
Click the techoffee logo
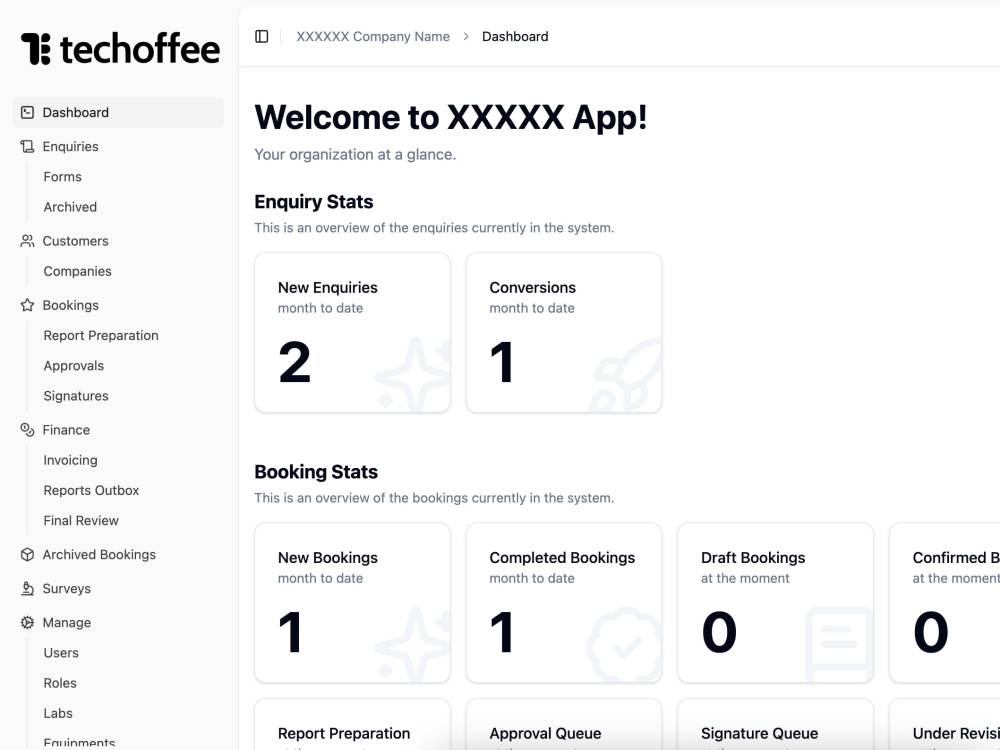121,48
